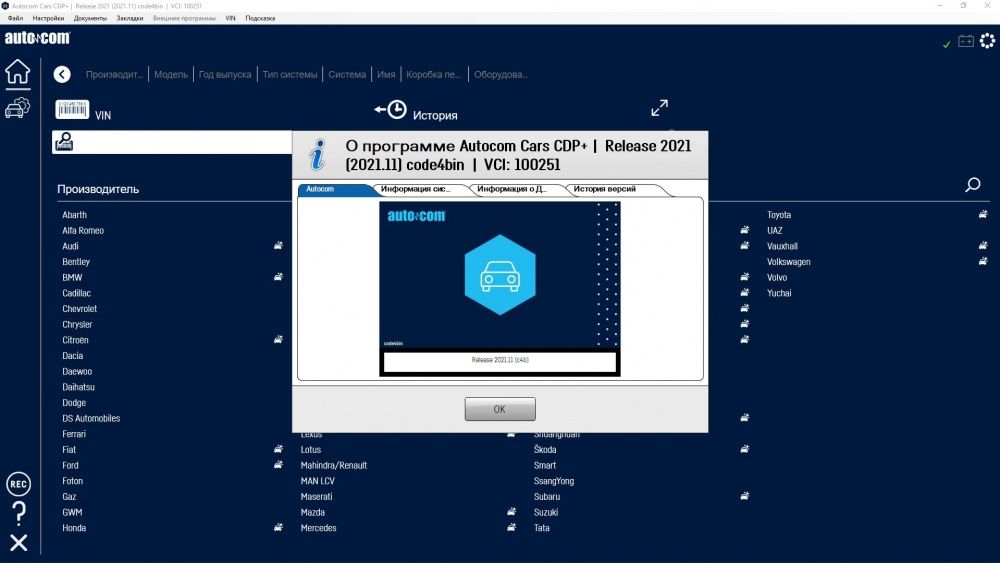Switch to История версий tab

605,189
